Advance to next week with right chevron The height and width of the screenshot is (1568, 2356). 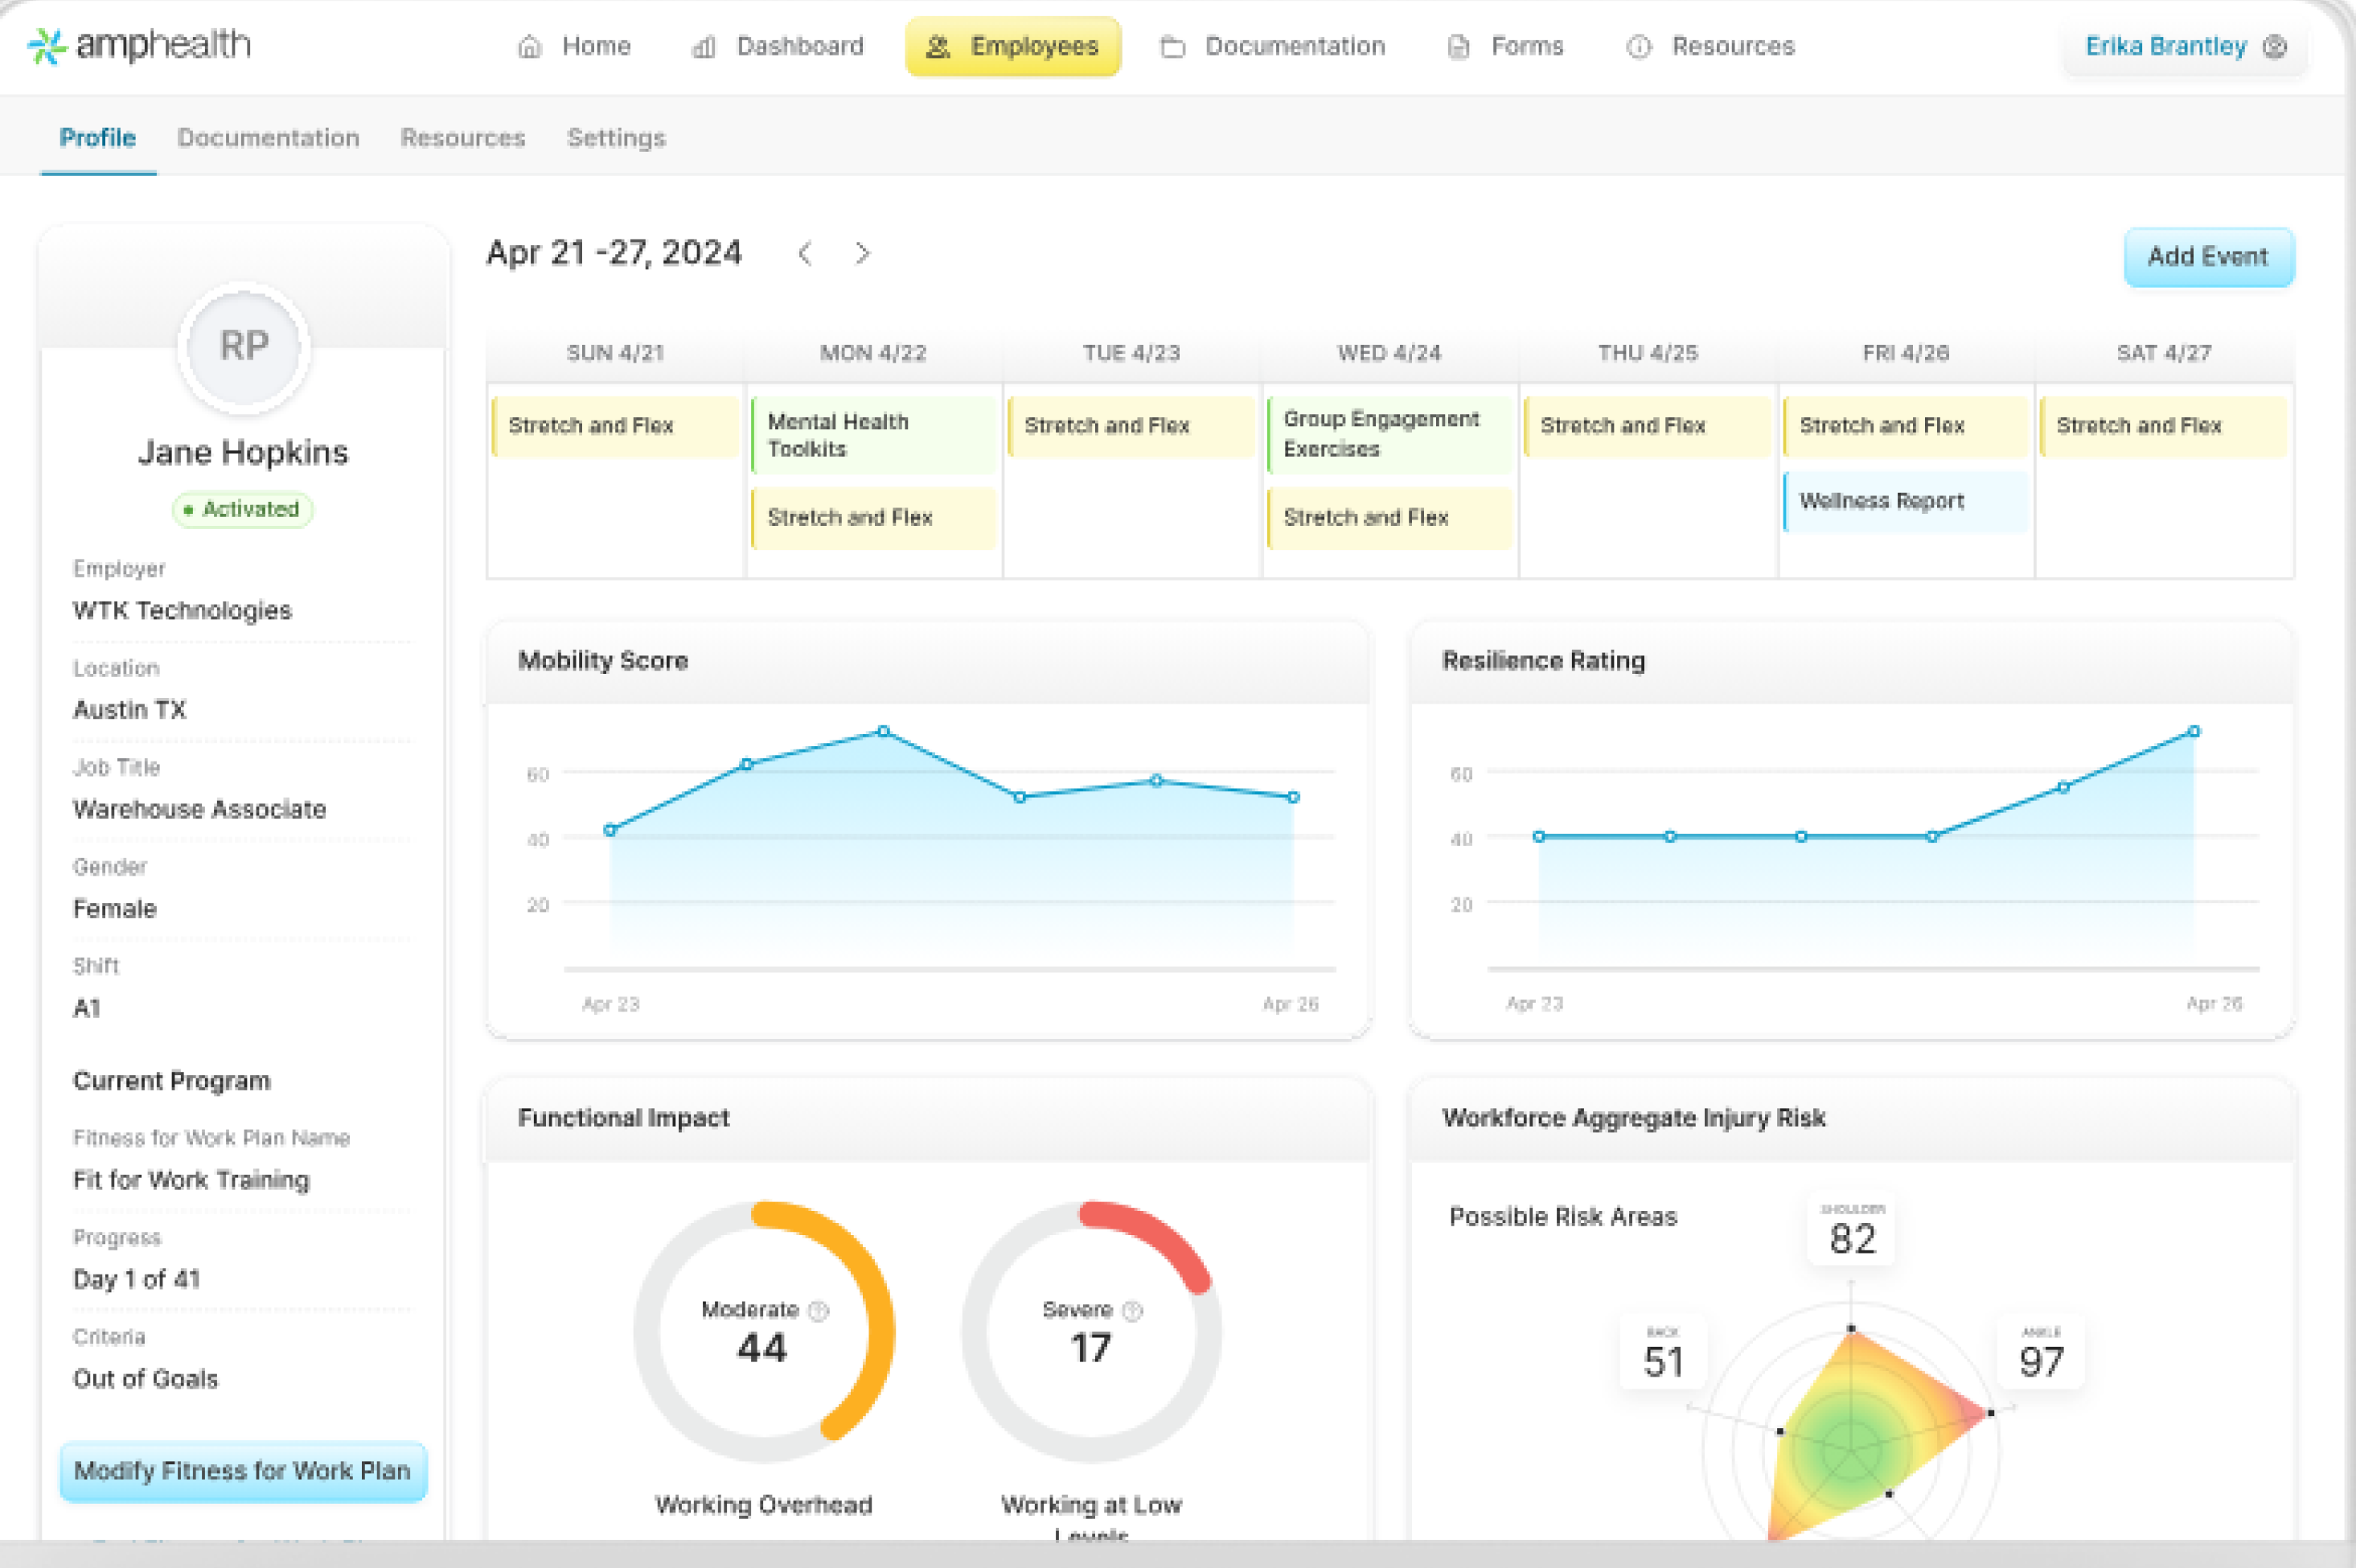(862, 254)
